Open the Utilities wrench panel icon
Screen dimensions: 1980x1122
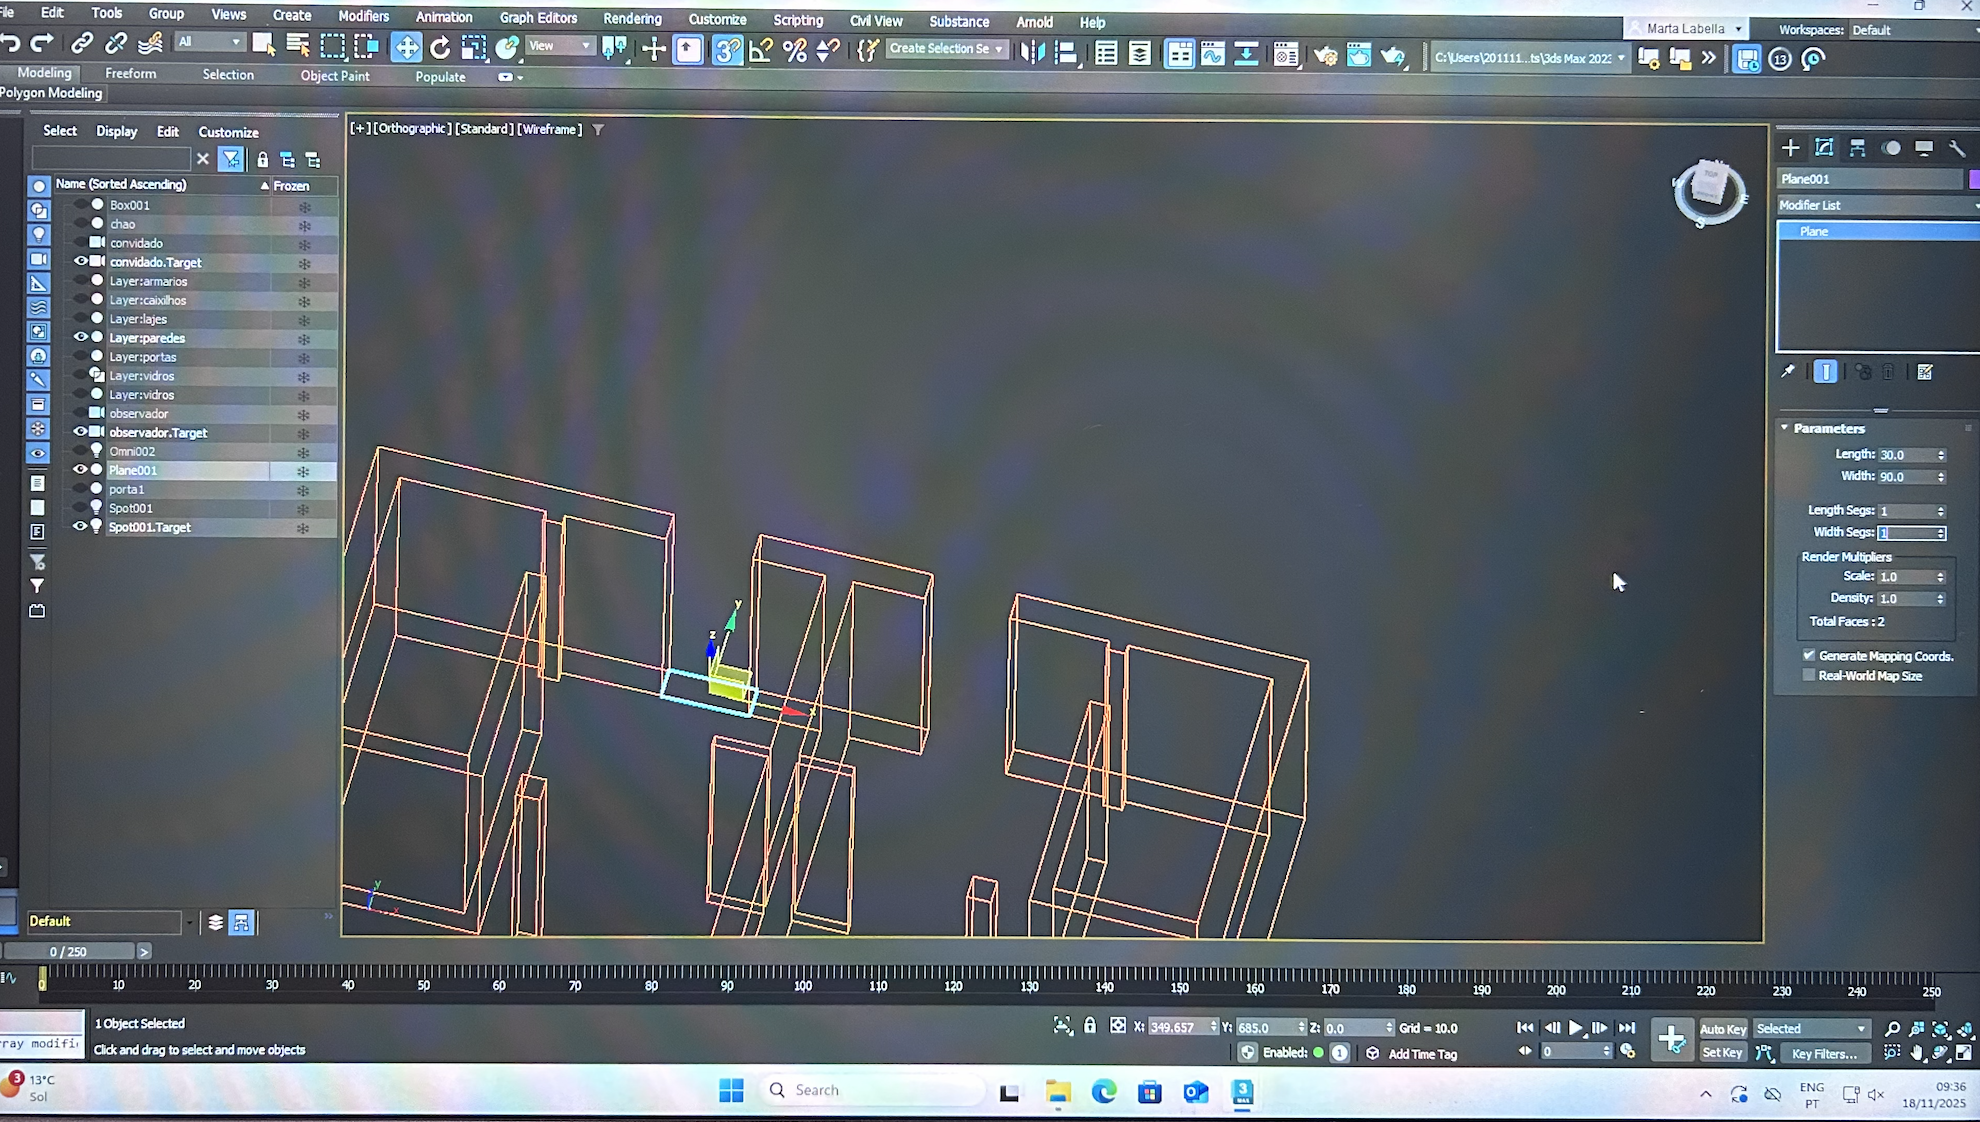[1957, 148]
